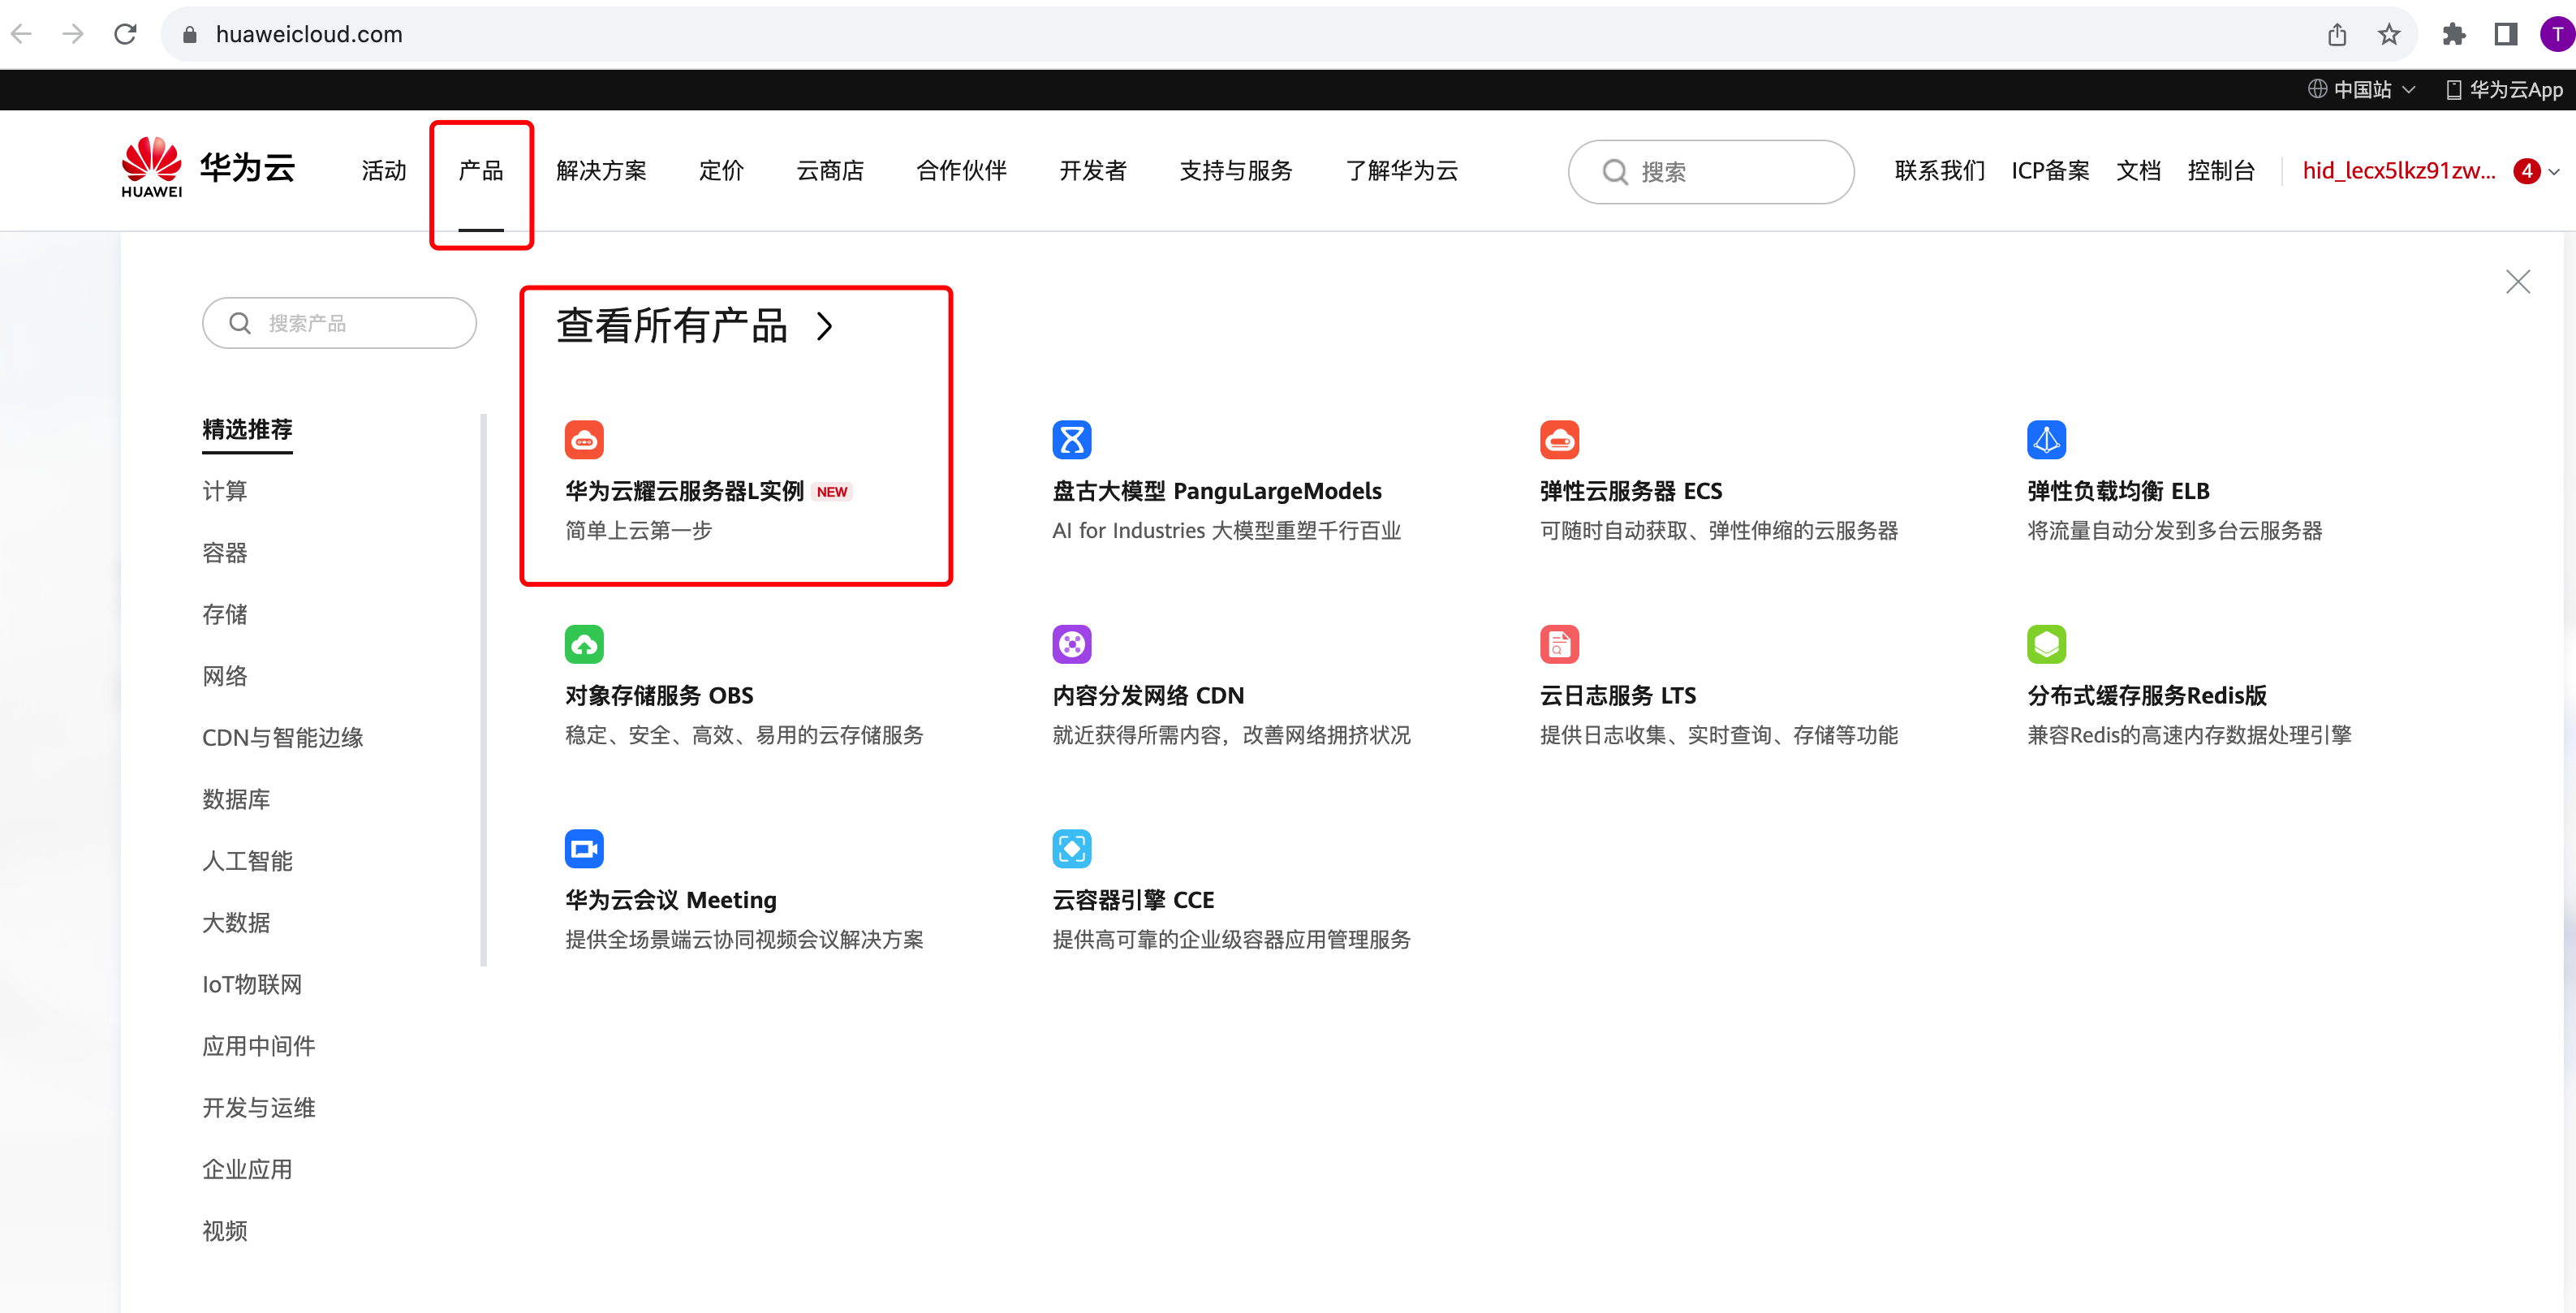Click the category list scrollbar
Image resolution: width=2576 pixels, height=1313 pixels.
click(x=484, y=690)
